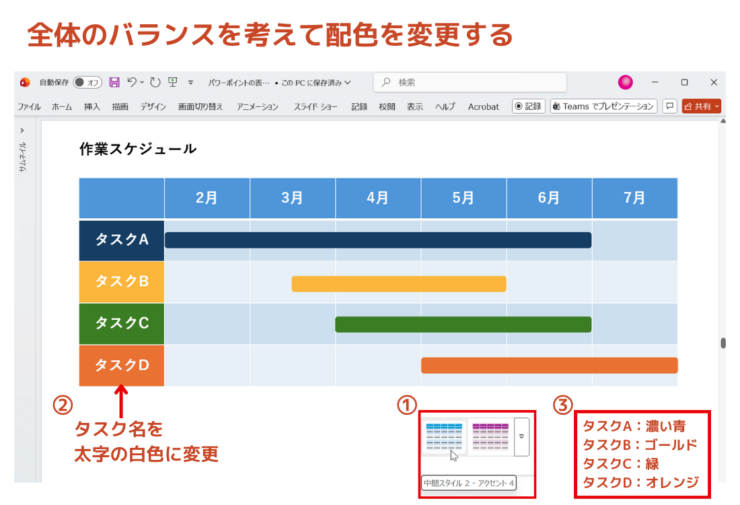Select the 作業スケジュール slide title
Viewport: 740px width, 505px height.
point(138,149)
